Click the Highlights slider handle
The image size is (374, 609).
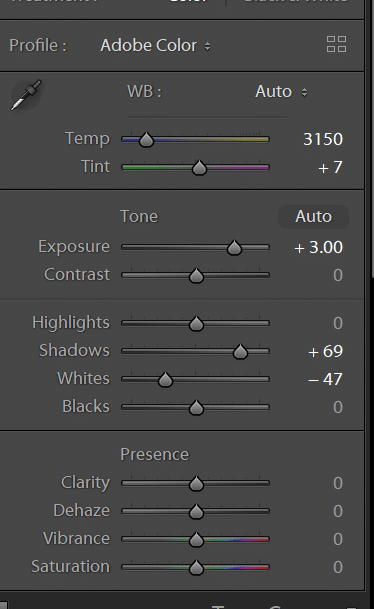click(196, 324)
